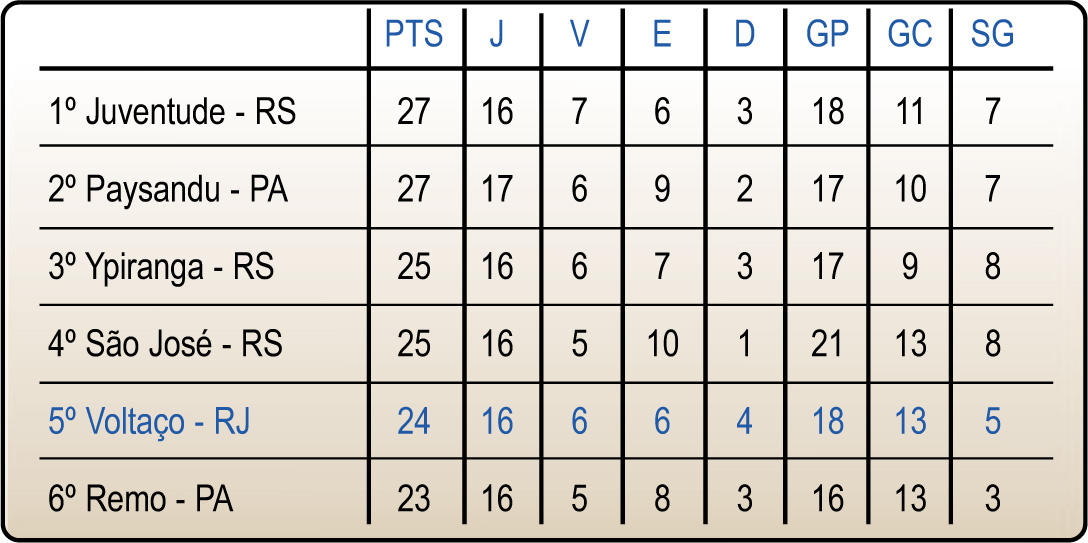Click Voltaço's points value 24

[x=414, y=422]
